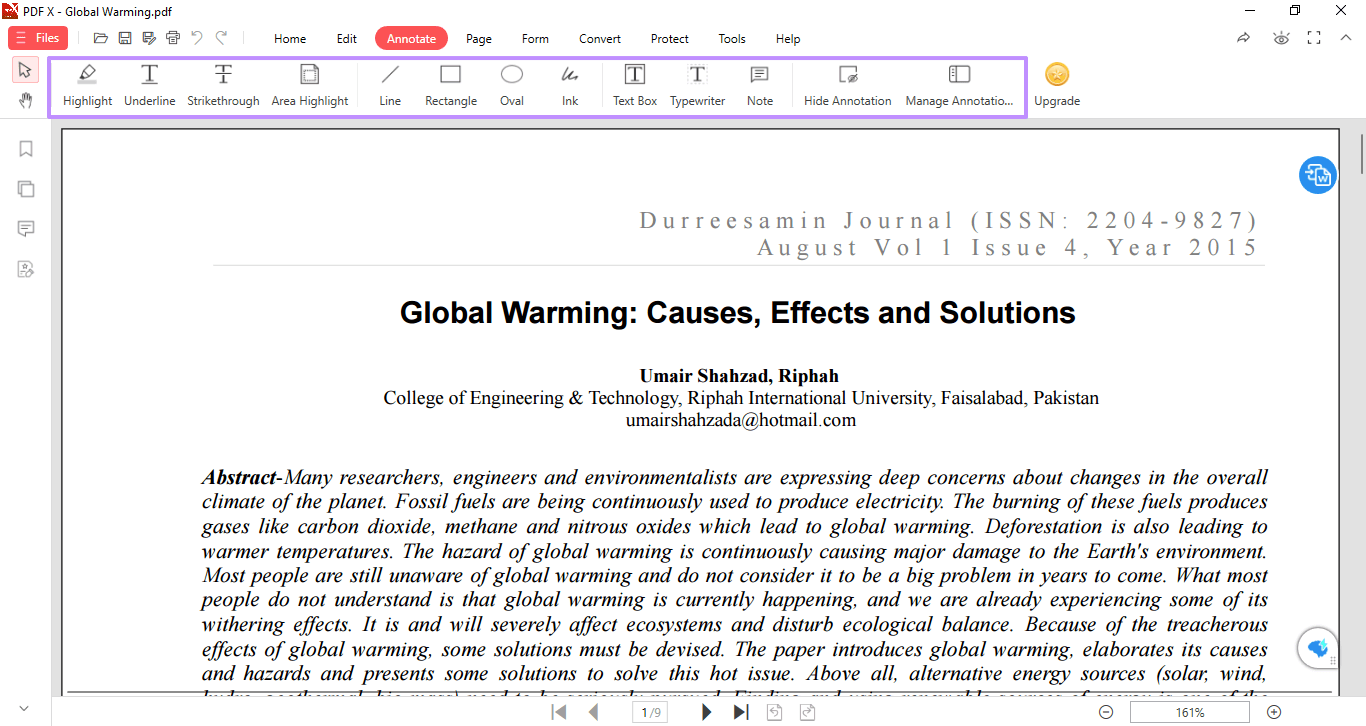This screenshot has width=1366, height=726.
Task: Switch to the Convert menu
Action: (x=599, y=39)
